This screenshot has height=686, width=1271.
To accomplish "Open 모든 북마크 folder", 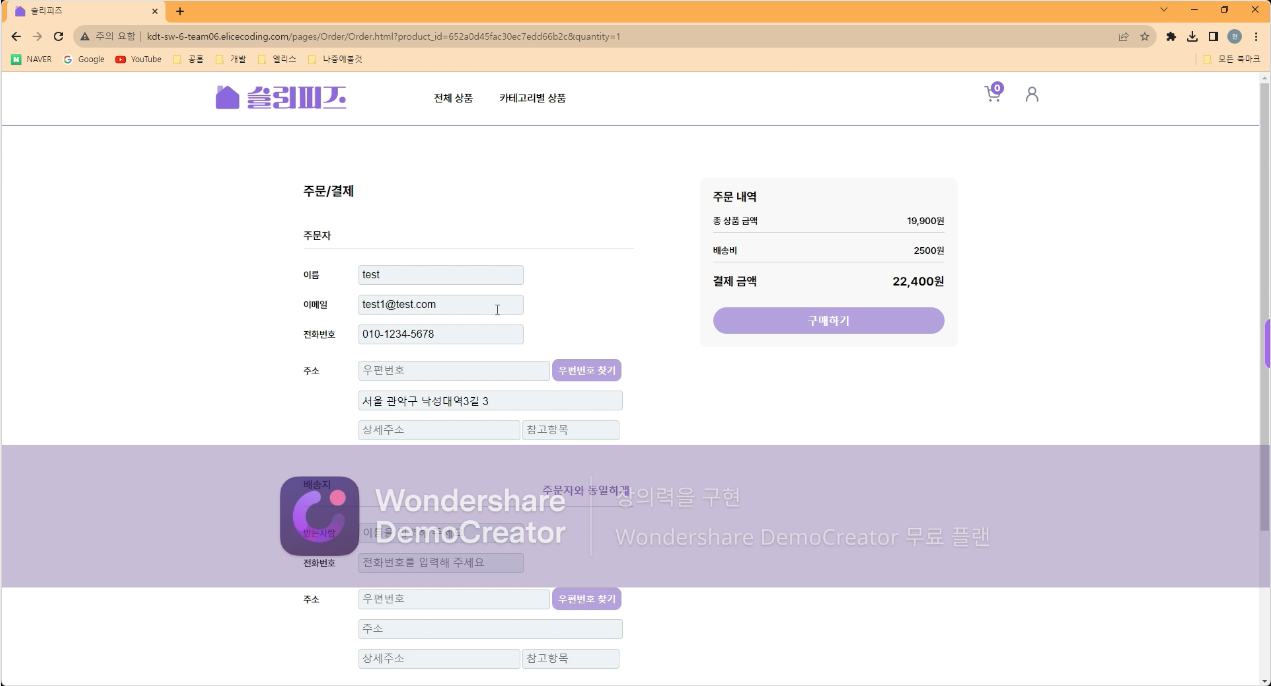I will pyautogui.click(x=1231, y=59).
